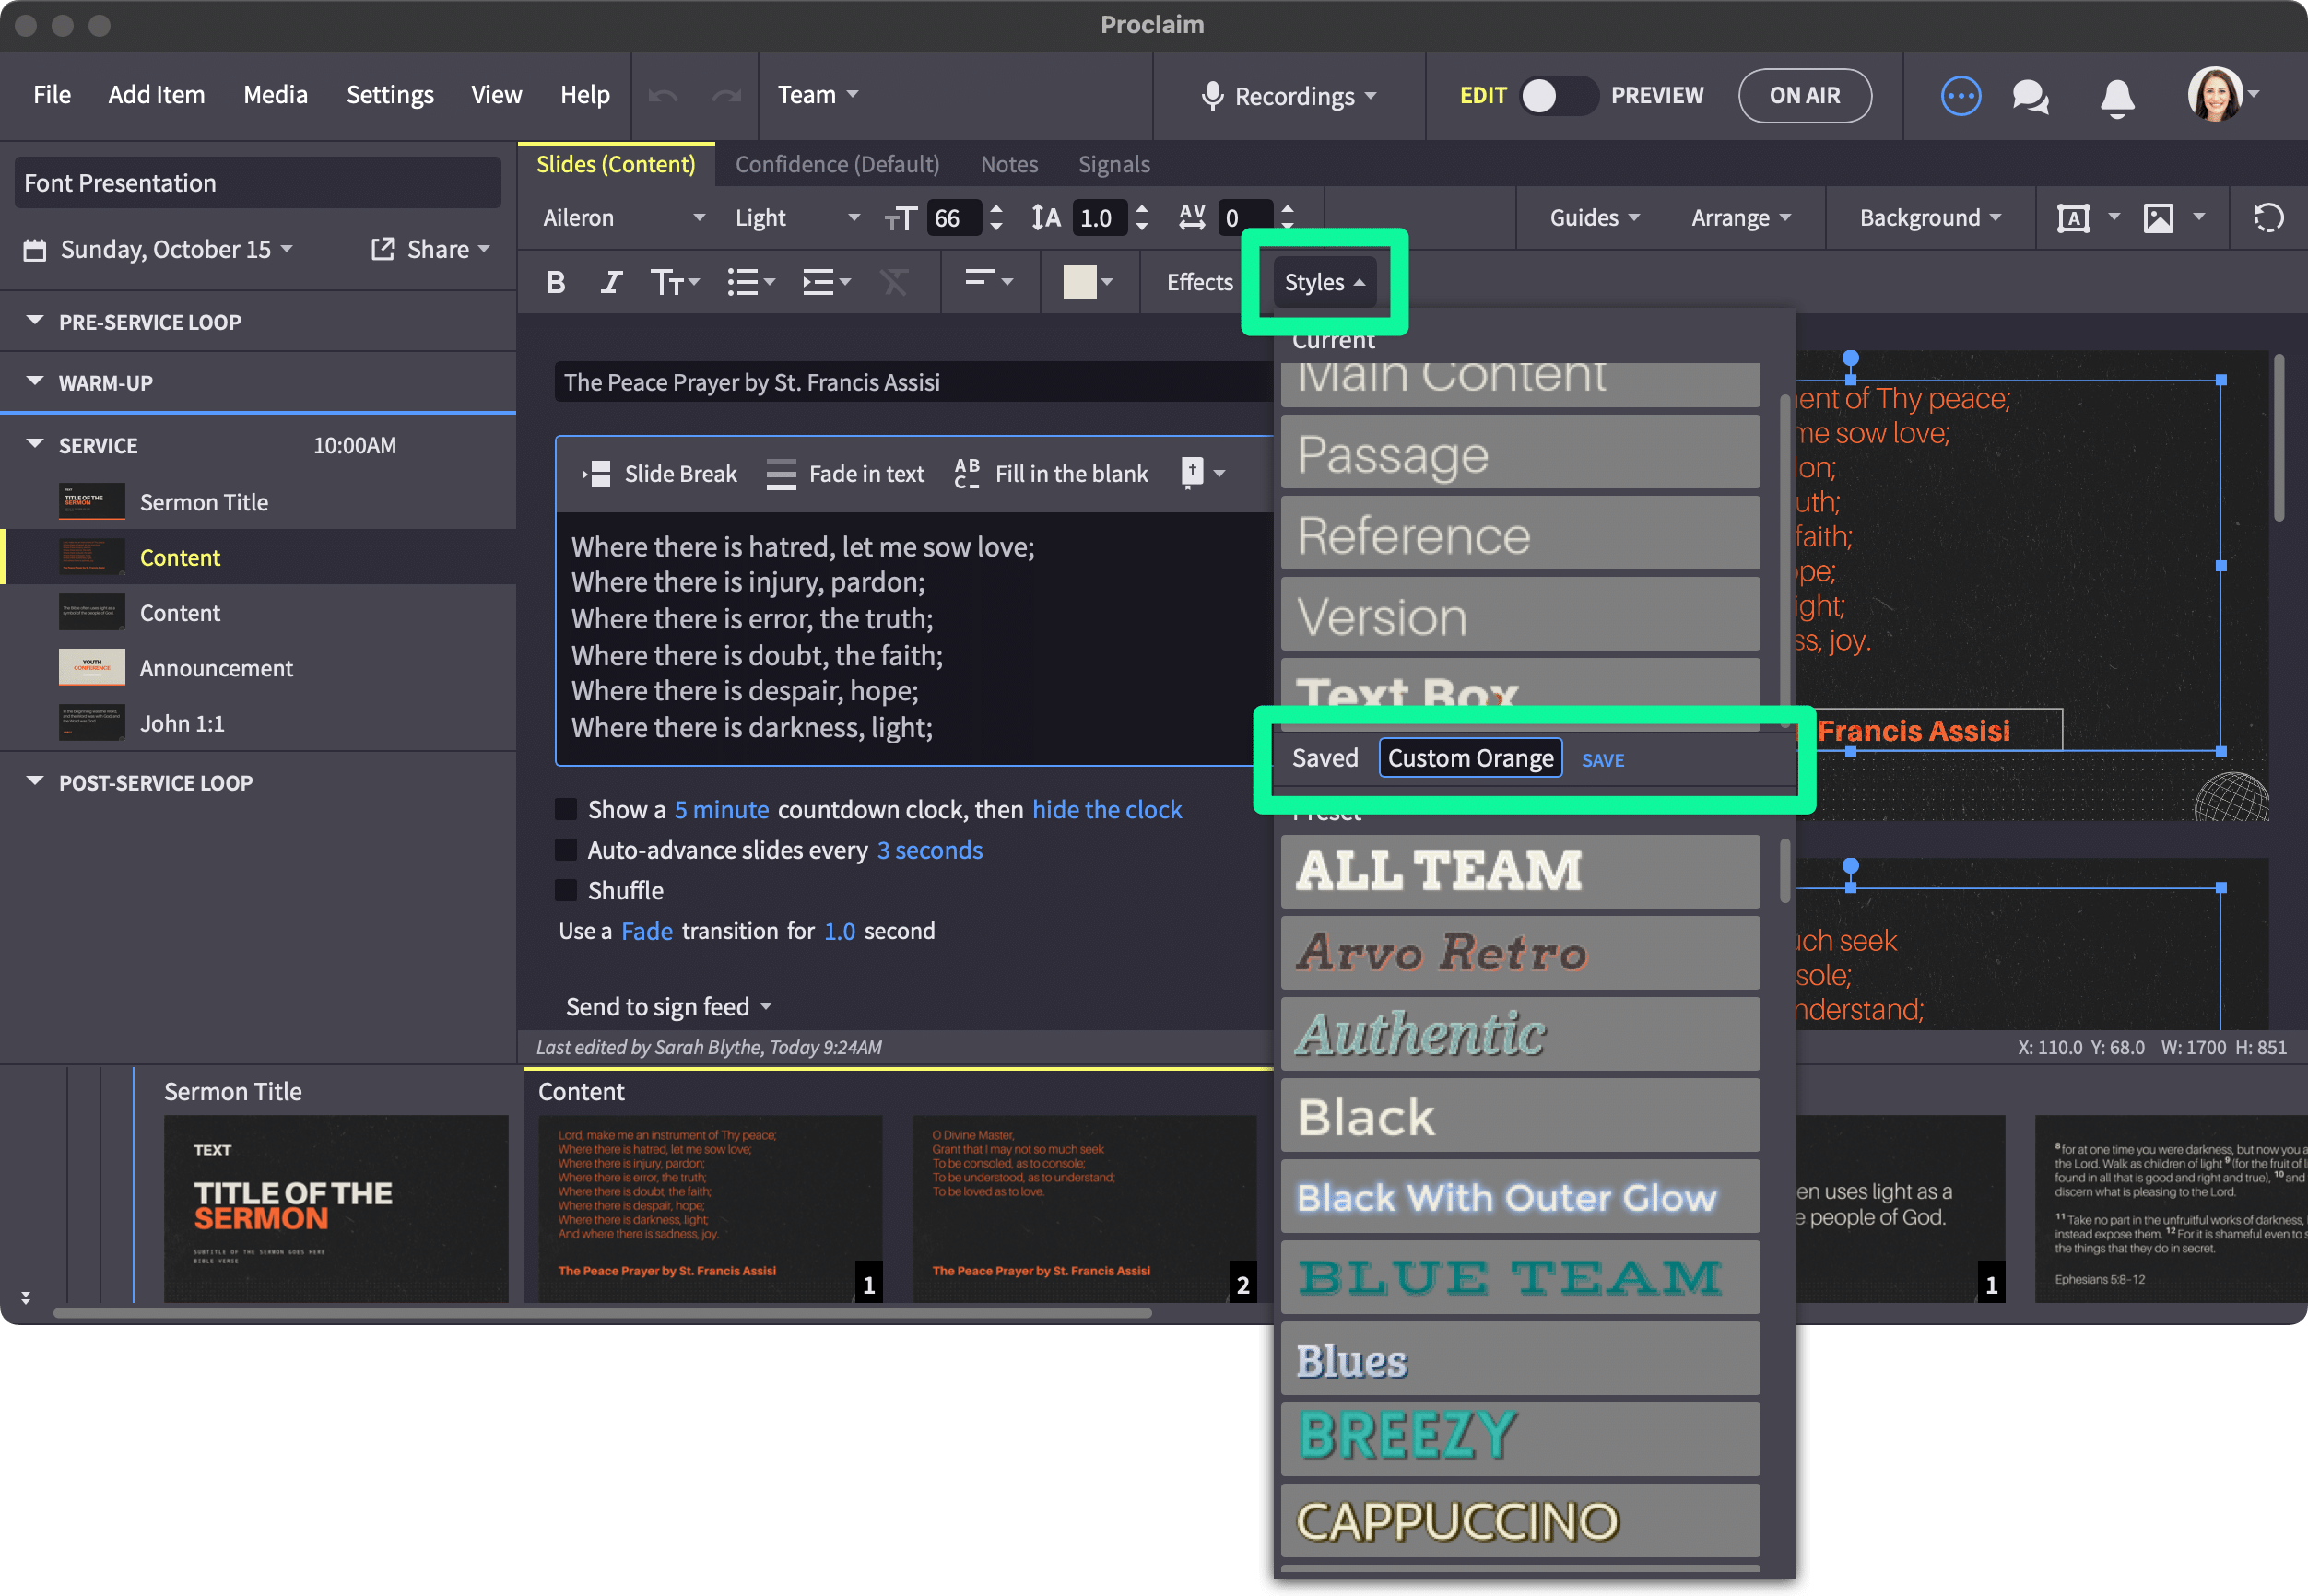Open the Light font weight dropdown
This screenshot has width=2308, height=1596.
tap(797, 218)
